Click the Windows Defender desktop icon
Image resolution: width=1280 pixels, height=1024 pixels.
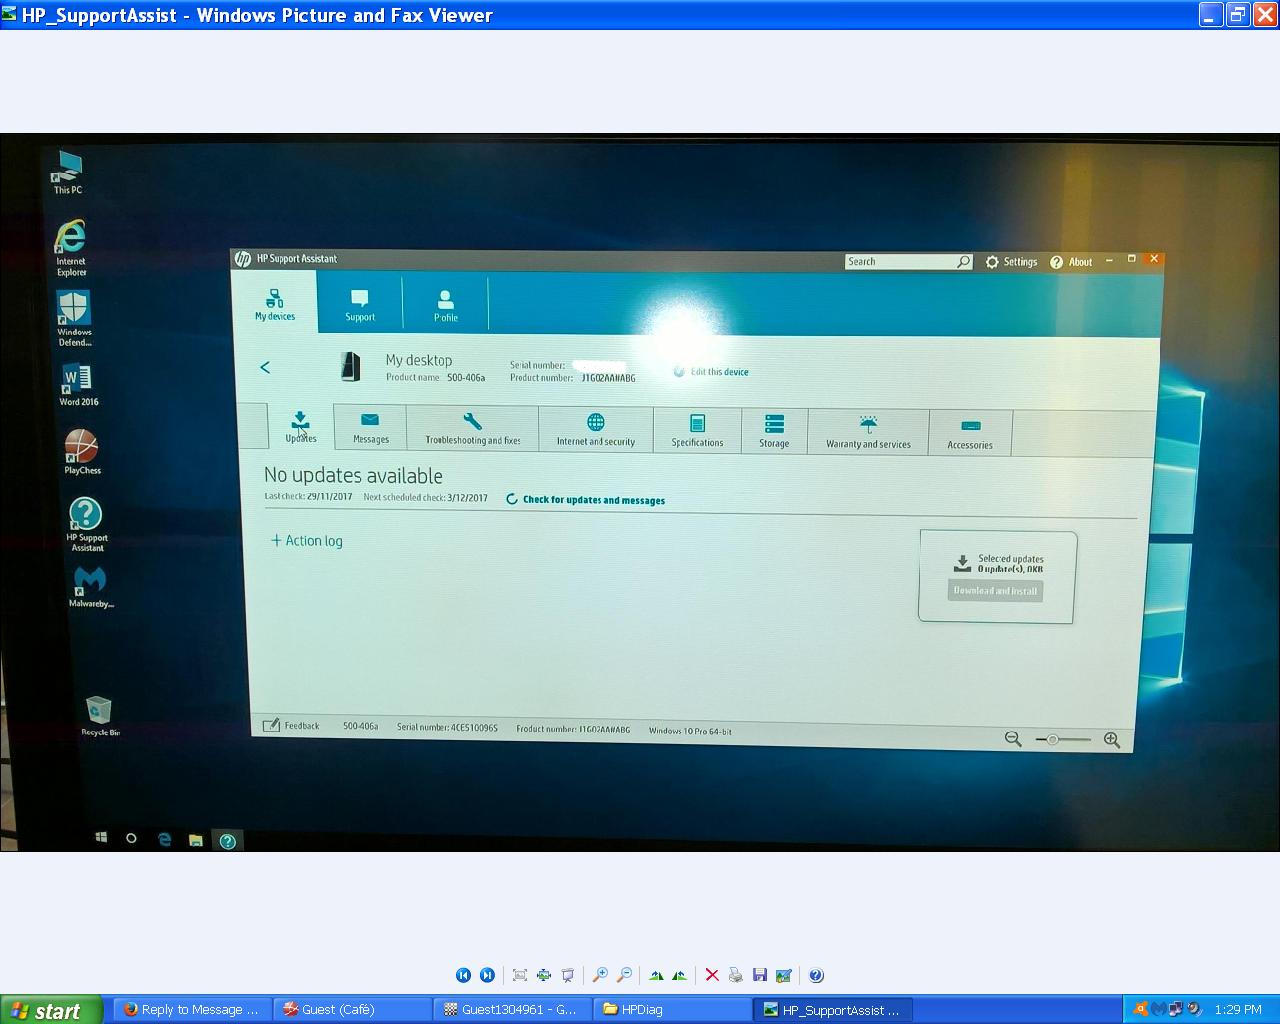[x=74, y=319]
